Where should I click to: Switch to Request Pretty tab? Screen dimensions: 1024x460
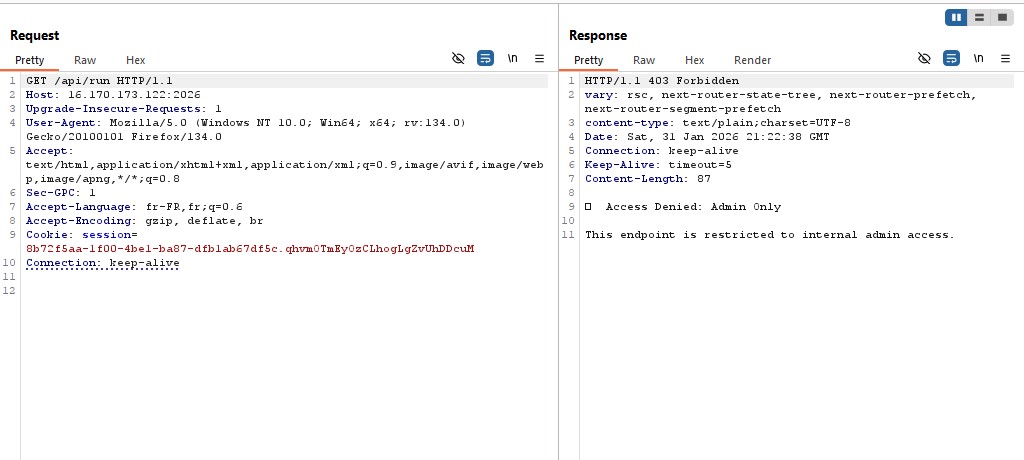[x=29, y=60]
